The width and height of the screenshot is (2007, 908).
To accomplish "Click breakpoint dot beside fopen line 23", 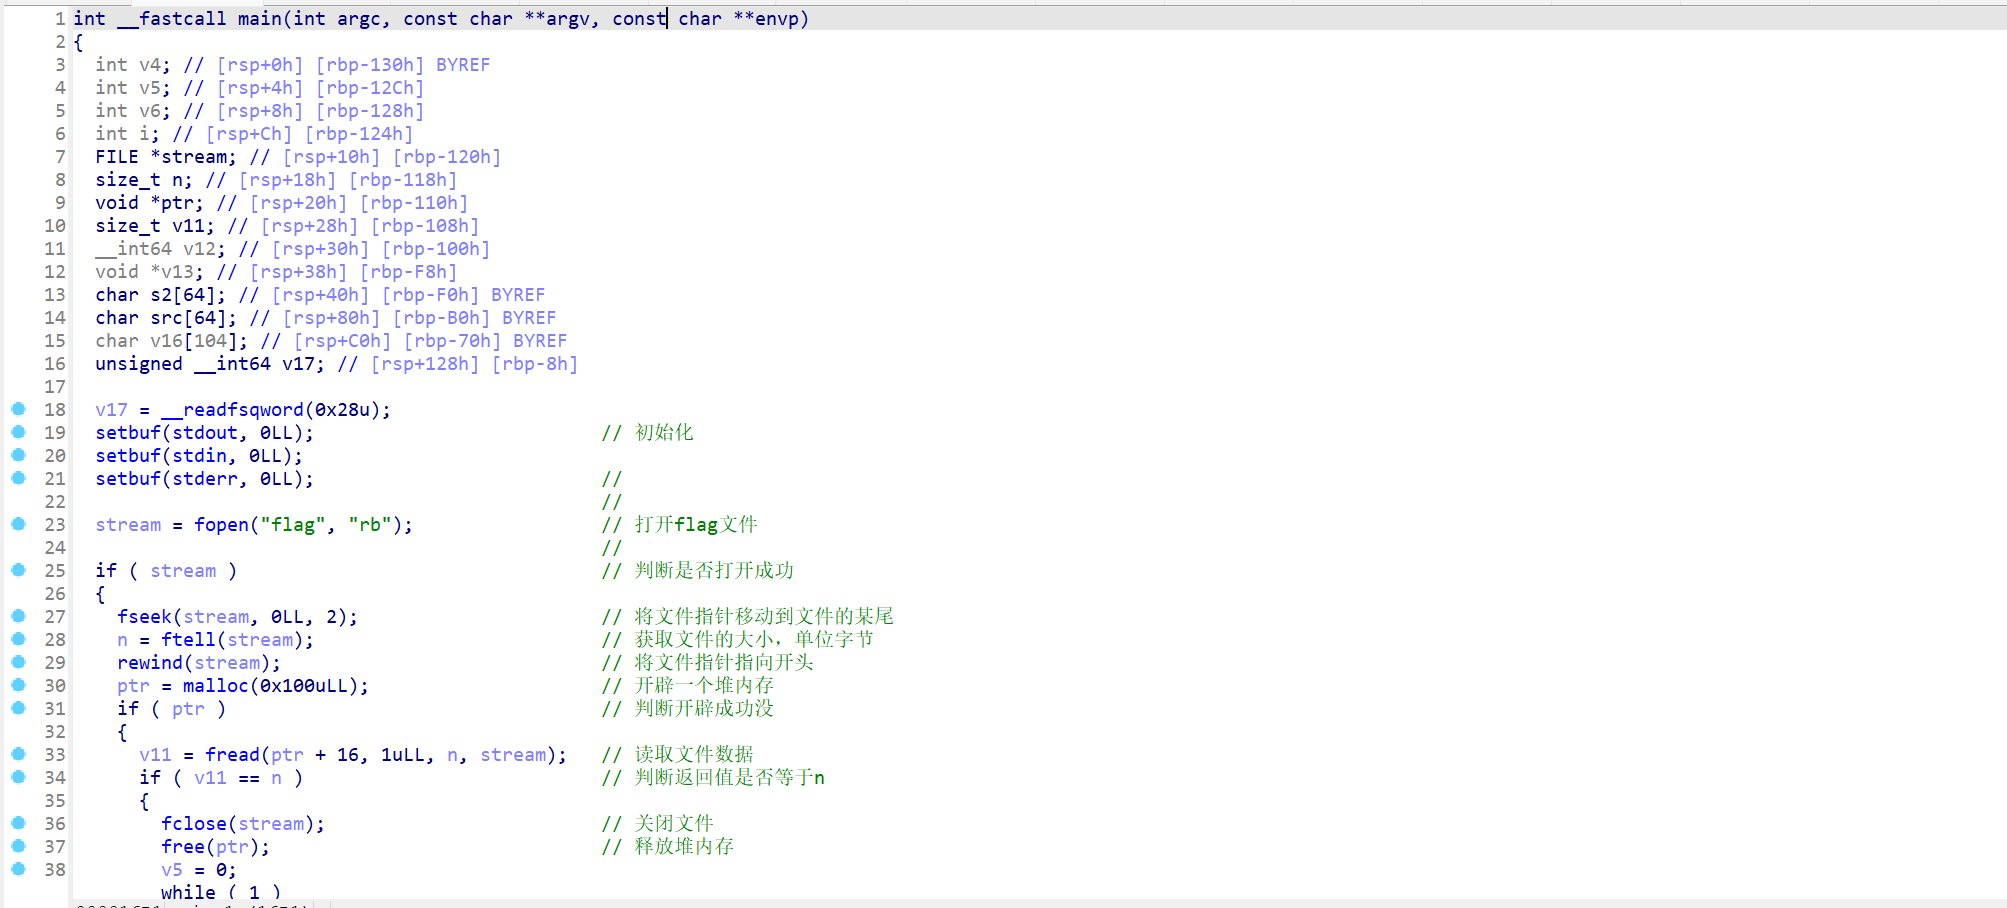I will coord(18,524).
